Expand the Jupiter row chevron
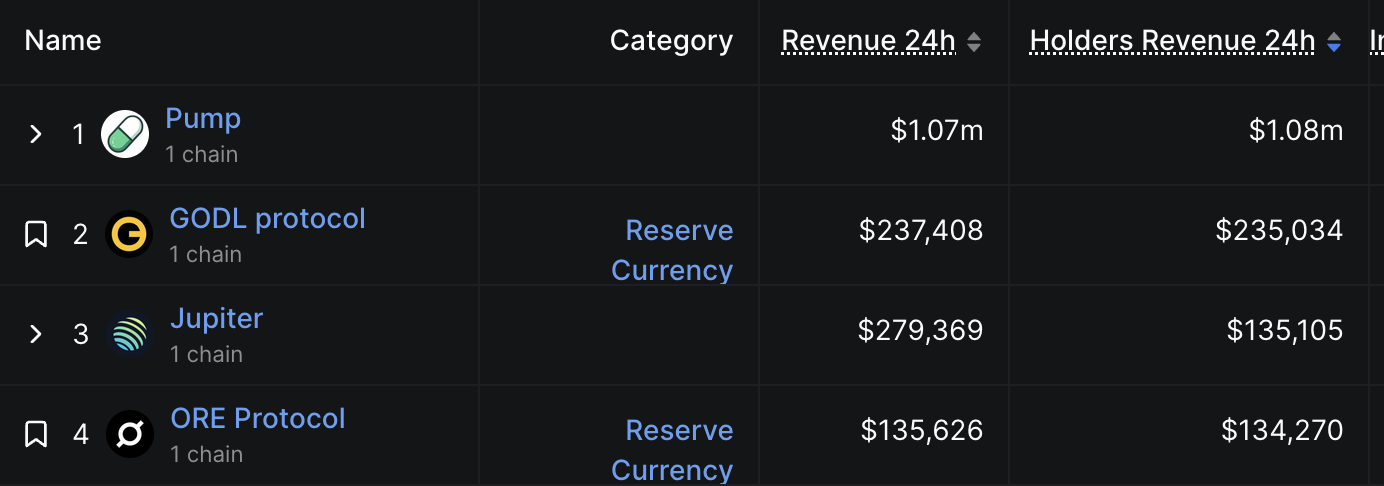The image size is (1384, 486). pos(36,334)
